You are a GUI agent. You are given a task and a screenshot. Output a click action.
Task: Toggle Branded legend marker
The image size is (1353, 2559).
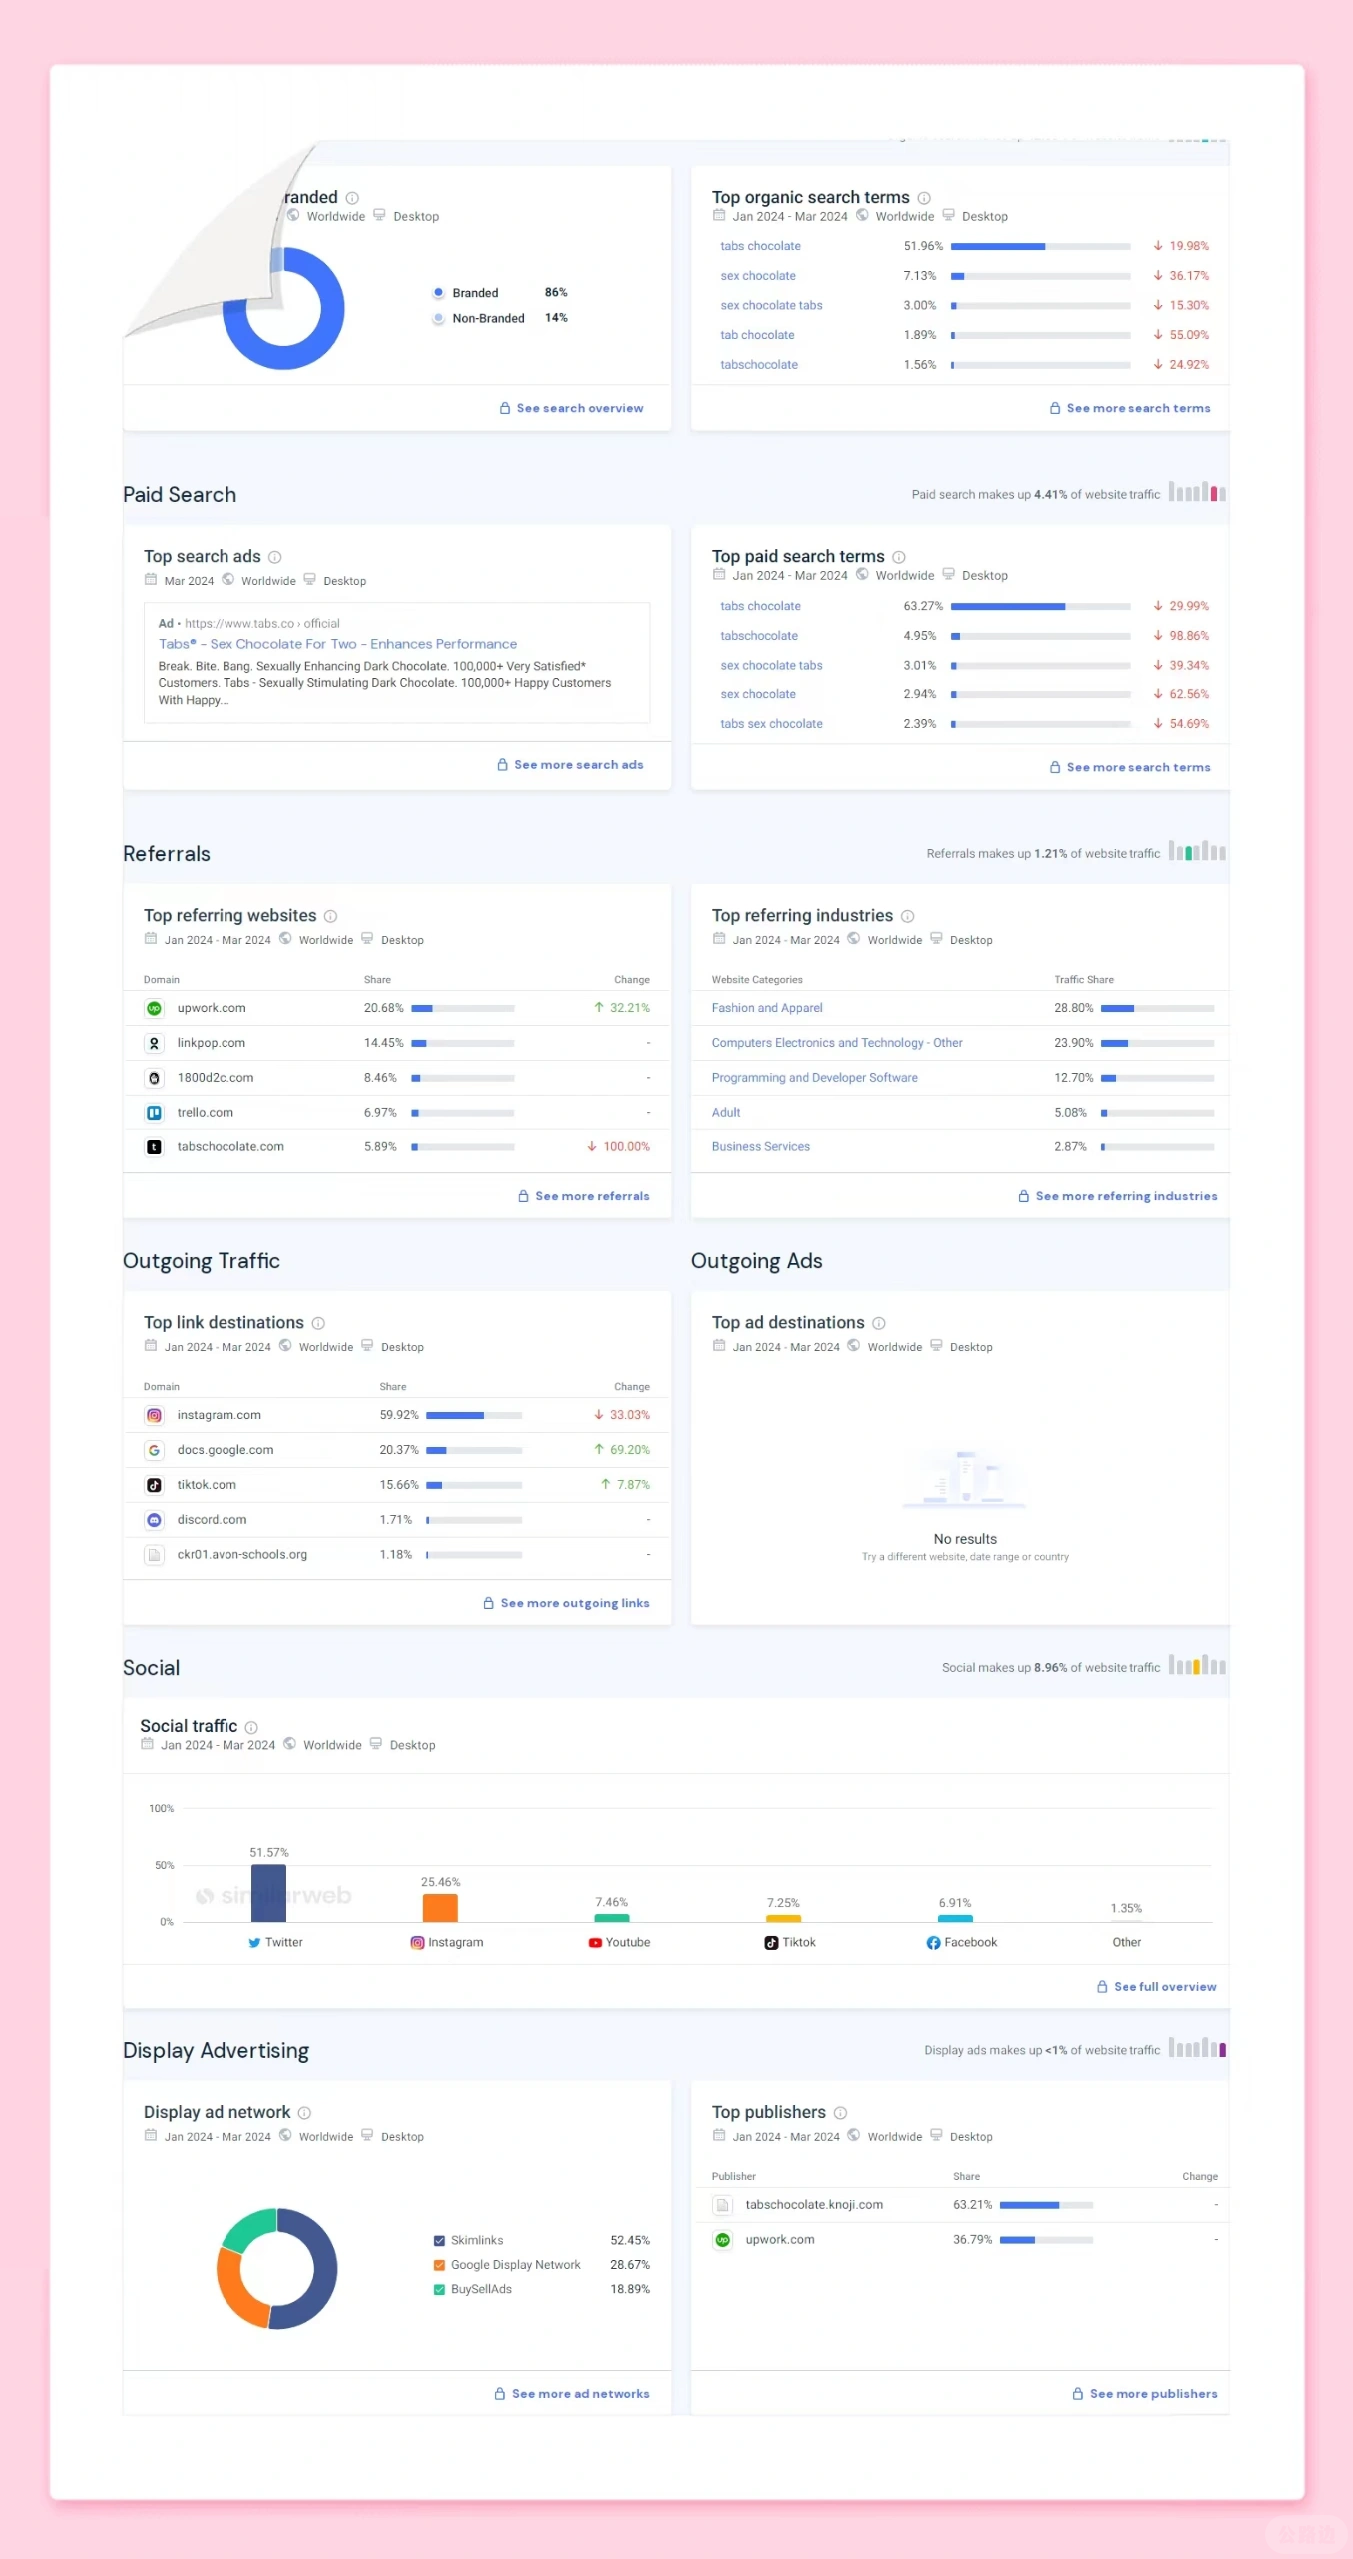[x=438, y=293]
